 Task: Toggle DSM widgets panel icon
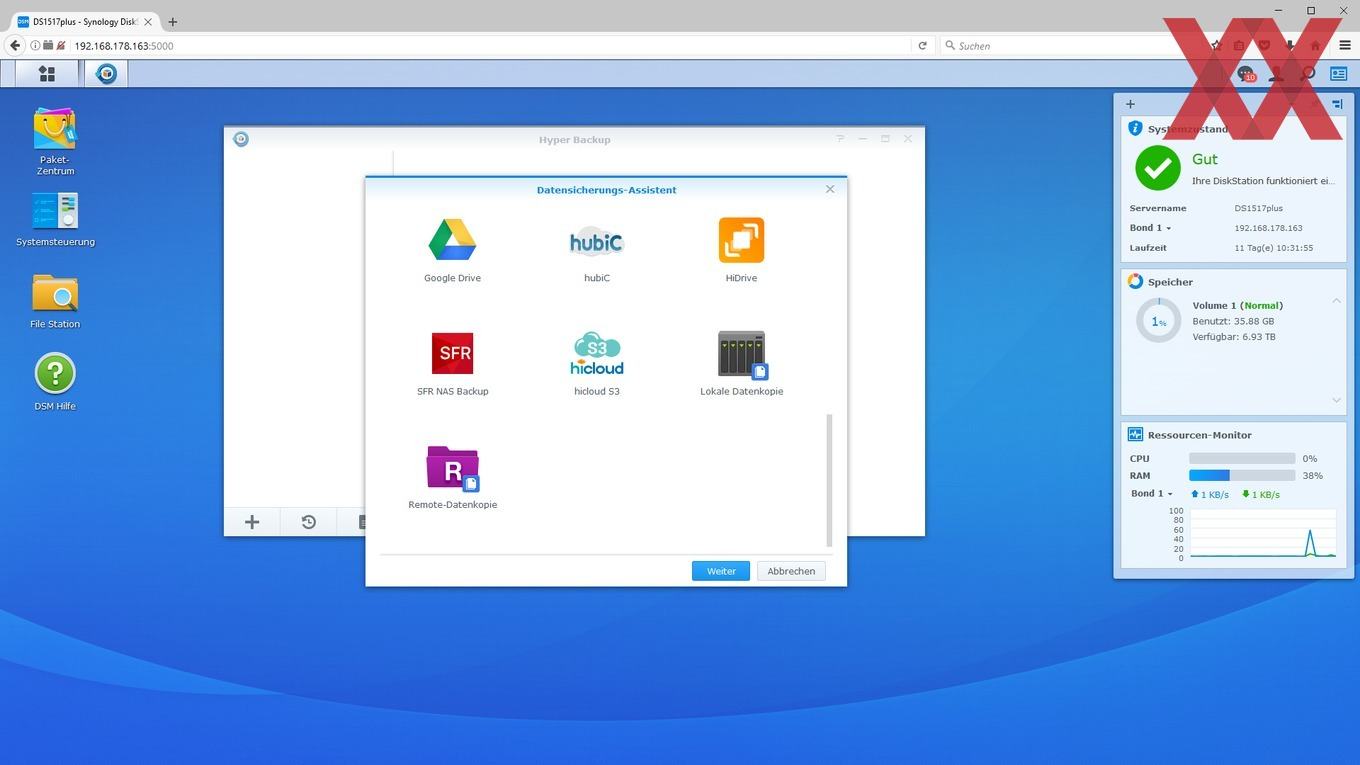(1338, 73)
